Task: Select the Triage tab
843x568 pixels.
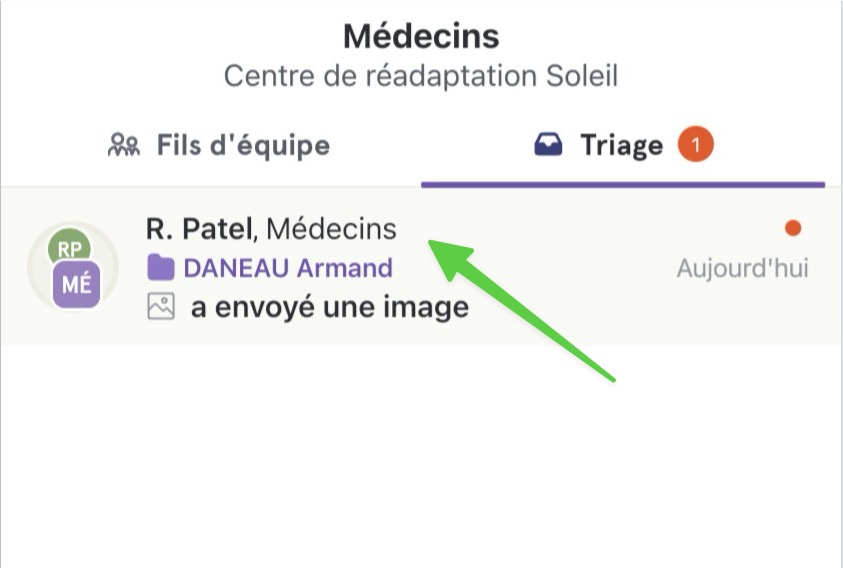Action: 623,145
